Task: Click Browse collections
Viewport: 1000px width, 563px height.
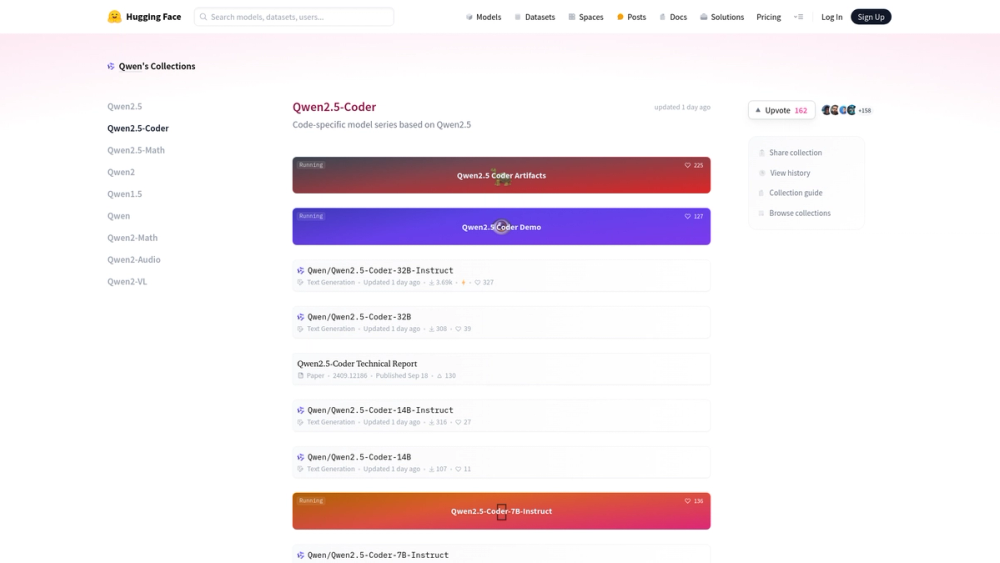Action: point(800,213)
